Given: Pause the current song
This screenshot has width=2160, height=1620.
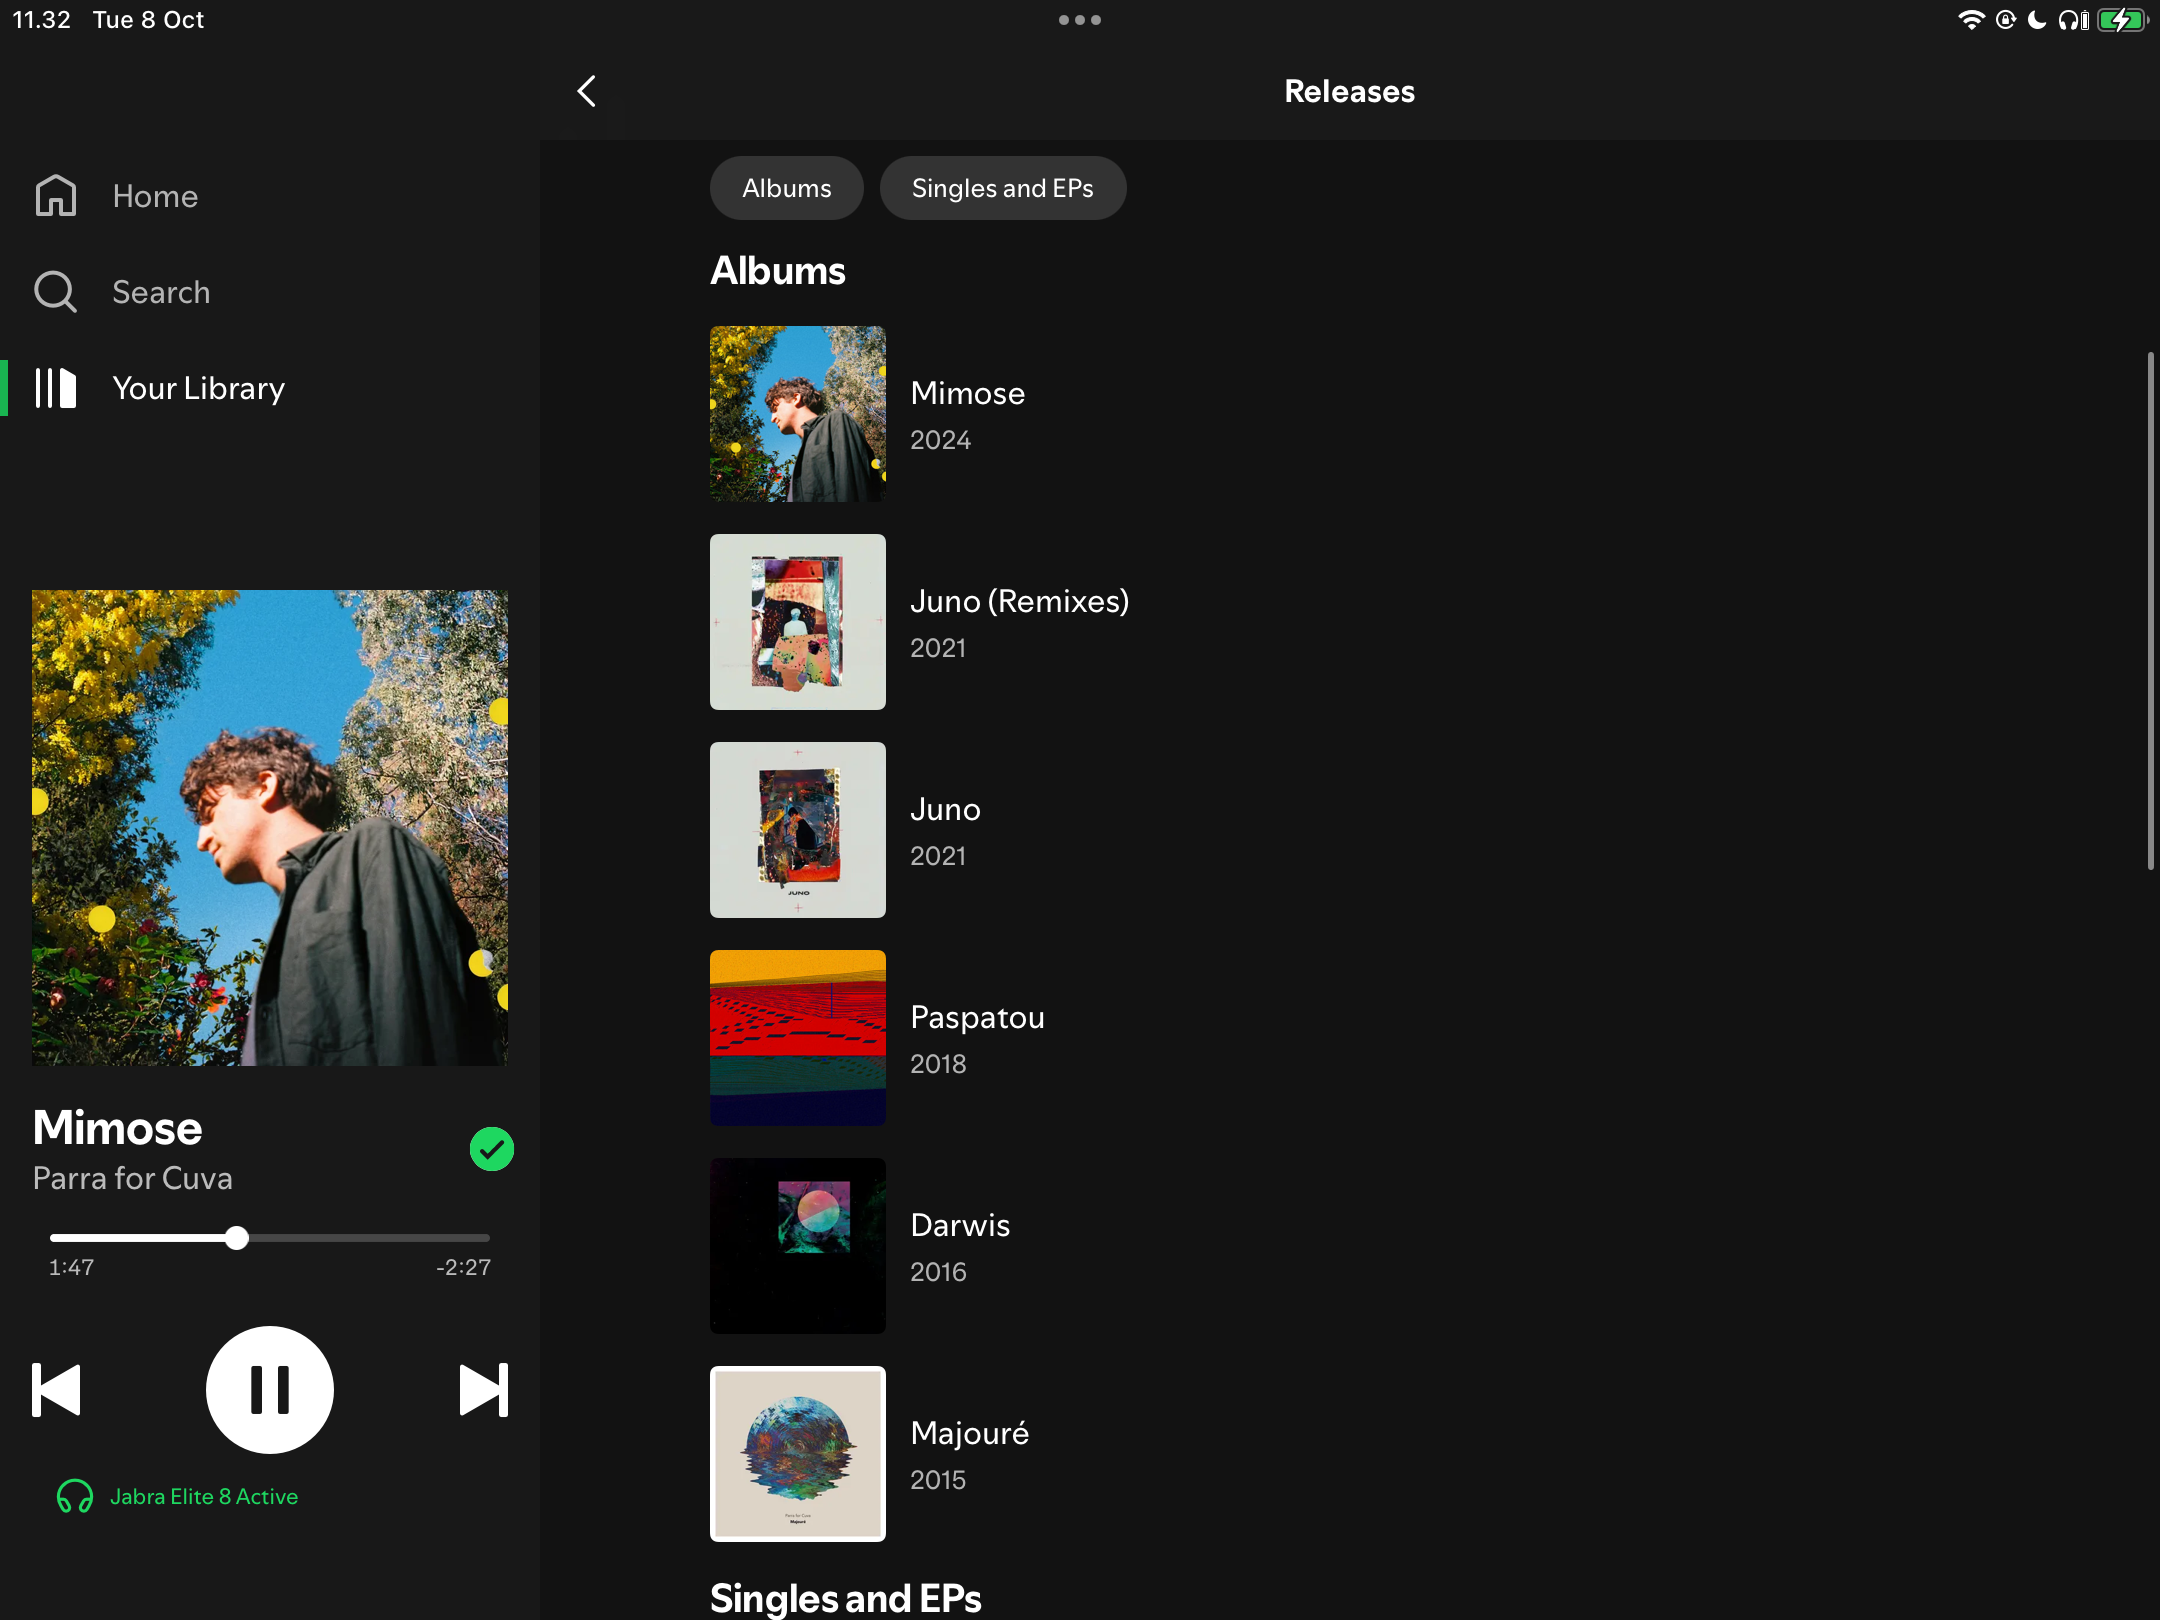Looking at the screenshot, I should [270, 1390].
